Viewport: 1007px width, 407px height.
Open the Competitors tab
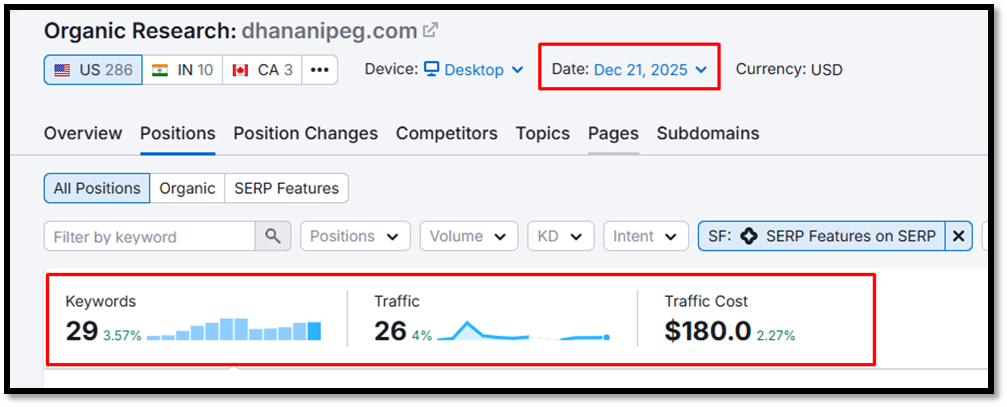click(446, 133)
